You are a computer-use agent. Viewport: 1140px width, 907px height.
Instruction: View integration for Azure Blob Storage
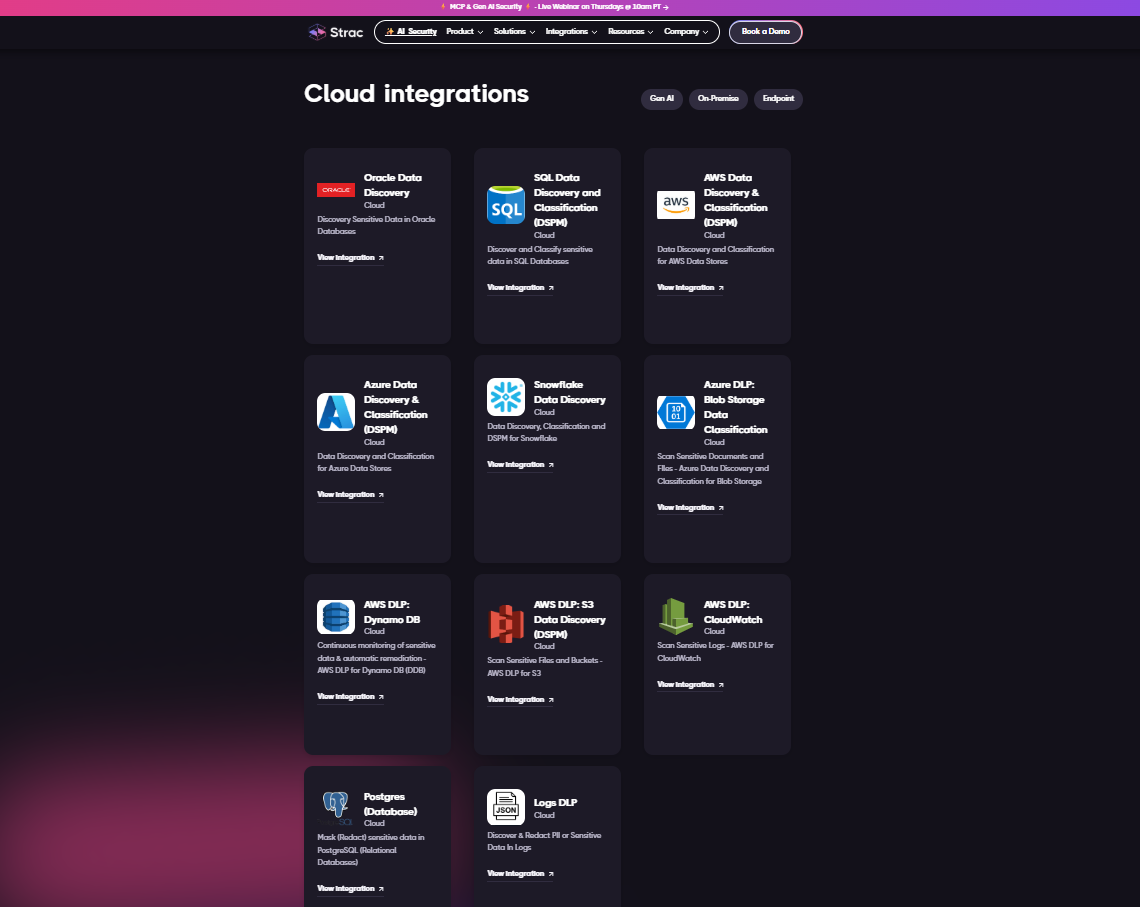coord(691,507)
